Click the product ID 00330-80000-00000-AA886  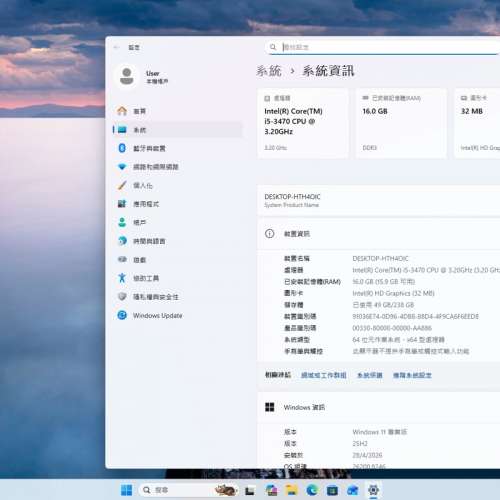click(392, 328)
